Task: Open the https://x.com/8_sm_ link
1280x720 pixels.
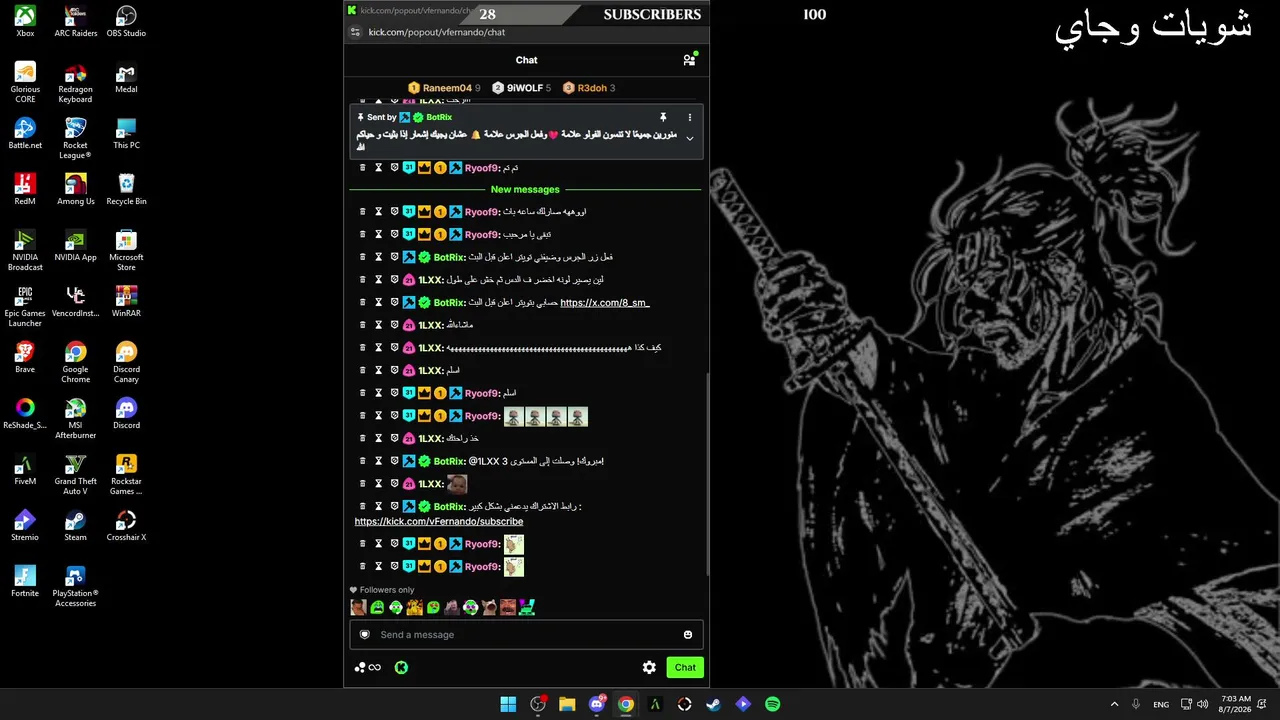Action: point(605,303)
